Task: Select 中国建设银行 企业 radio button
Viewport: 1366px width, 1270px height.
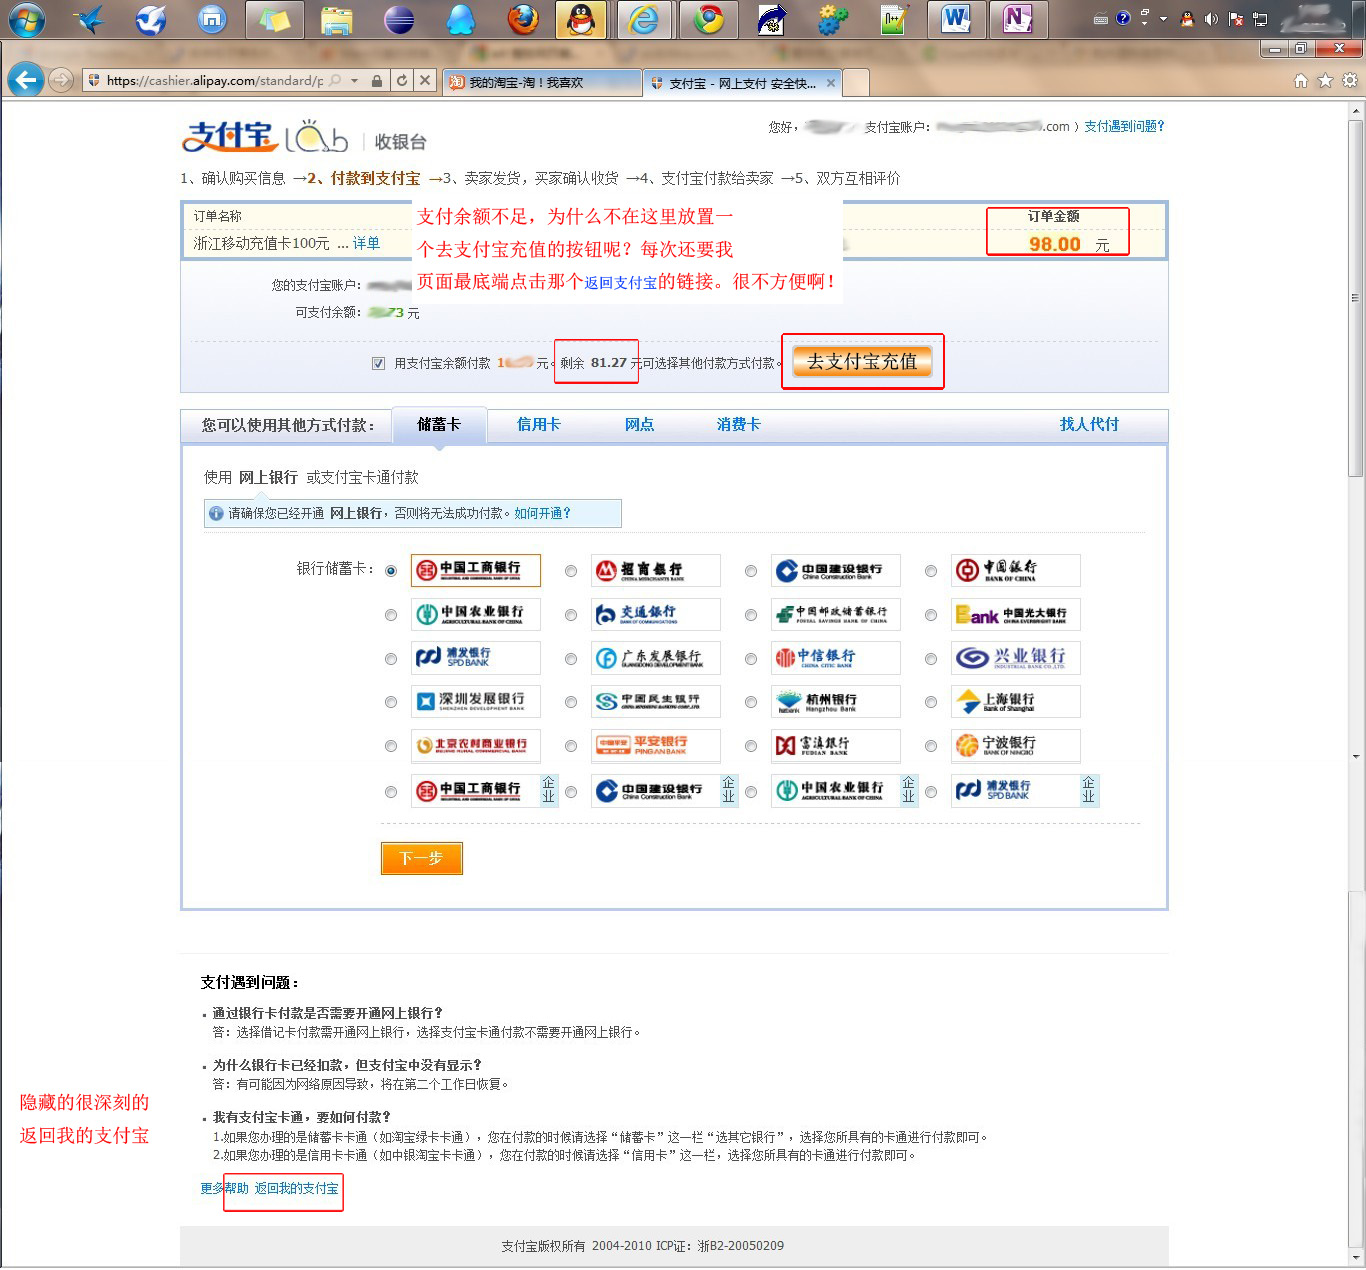Action: click(x=571, y=792)
